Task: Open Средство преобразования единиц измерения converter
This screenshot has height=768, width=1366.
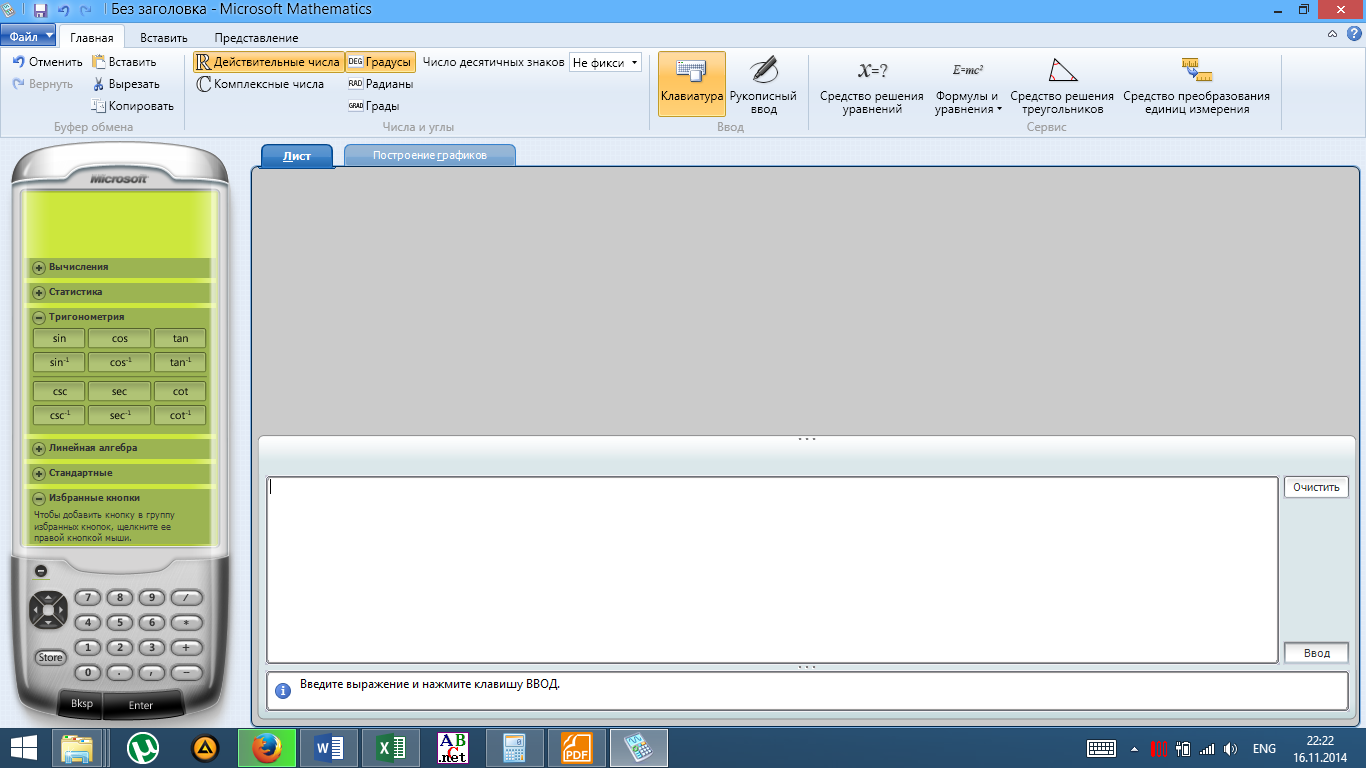Action: pyautogui.click(x=1197, y=84)
